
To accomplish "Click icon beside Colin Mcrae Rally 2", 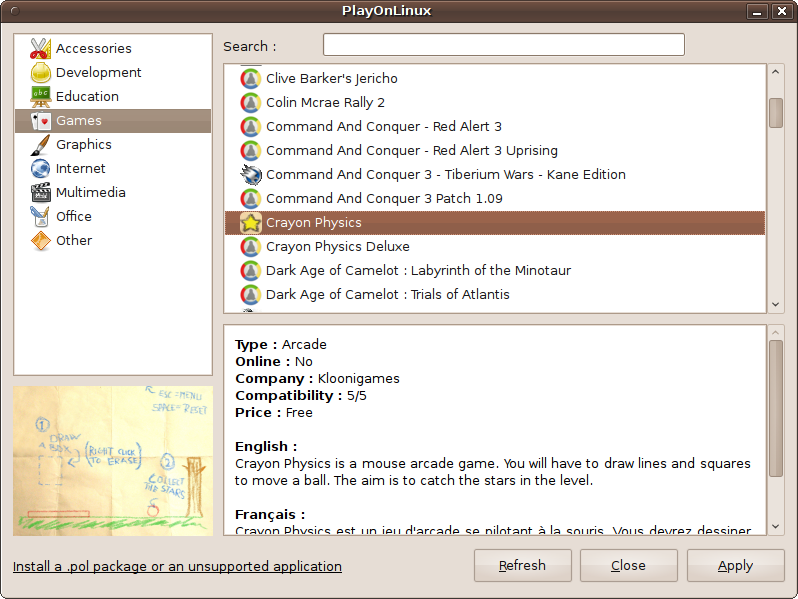I will click(x=250, y=102).
